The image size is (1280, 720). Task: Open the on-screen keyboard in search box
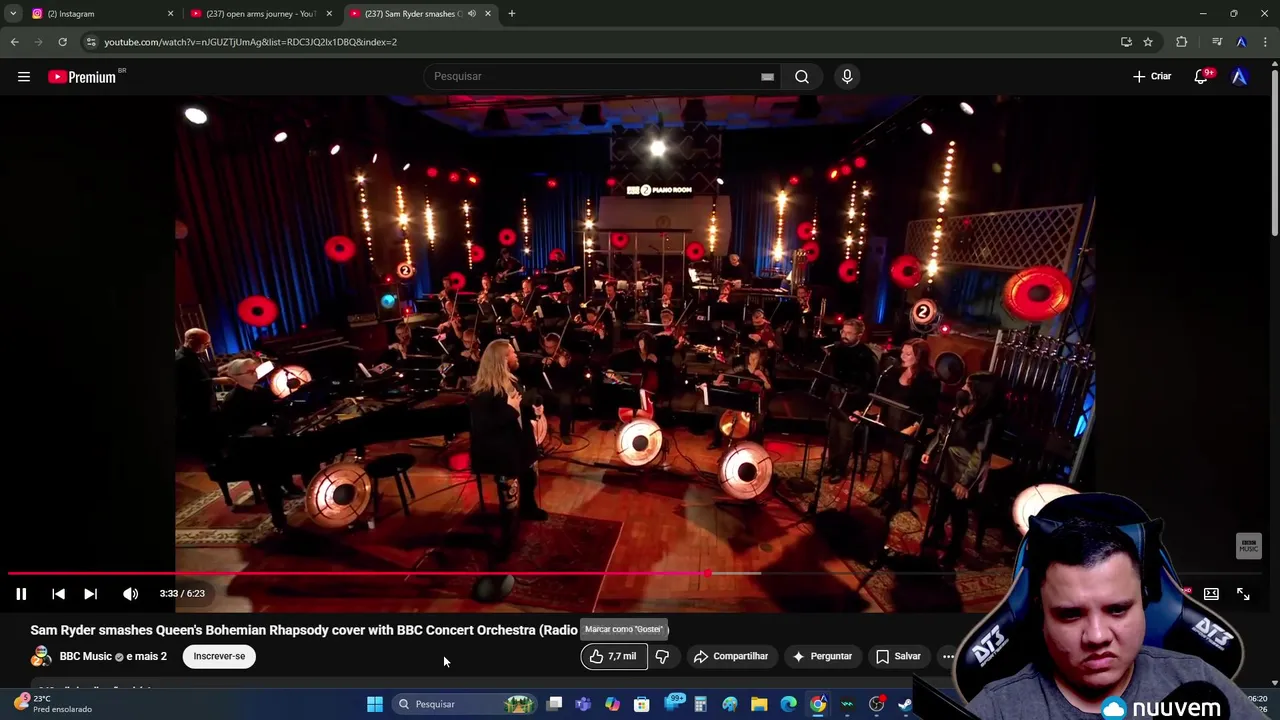(x=767, y=76)
